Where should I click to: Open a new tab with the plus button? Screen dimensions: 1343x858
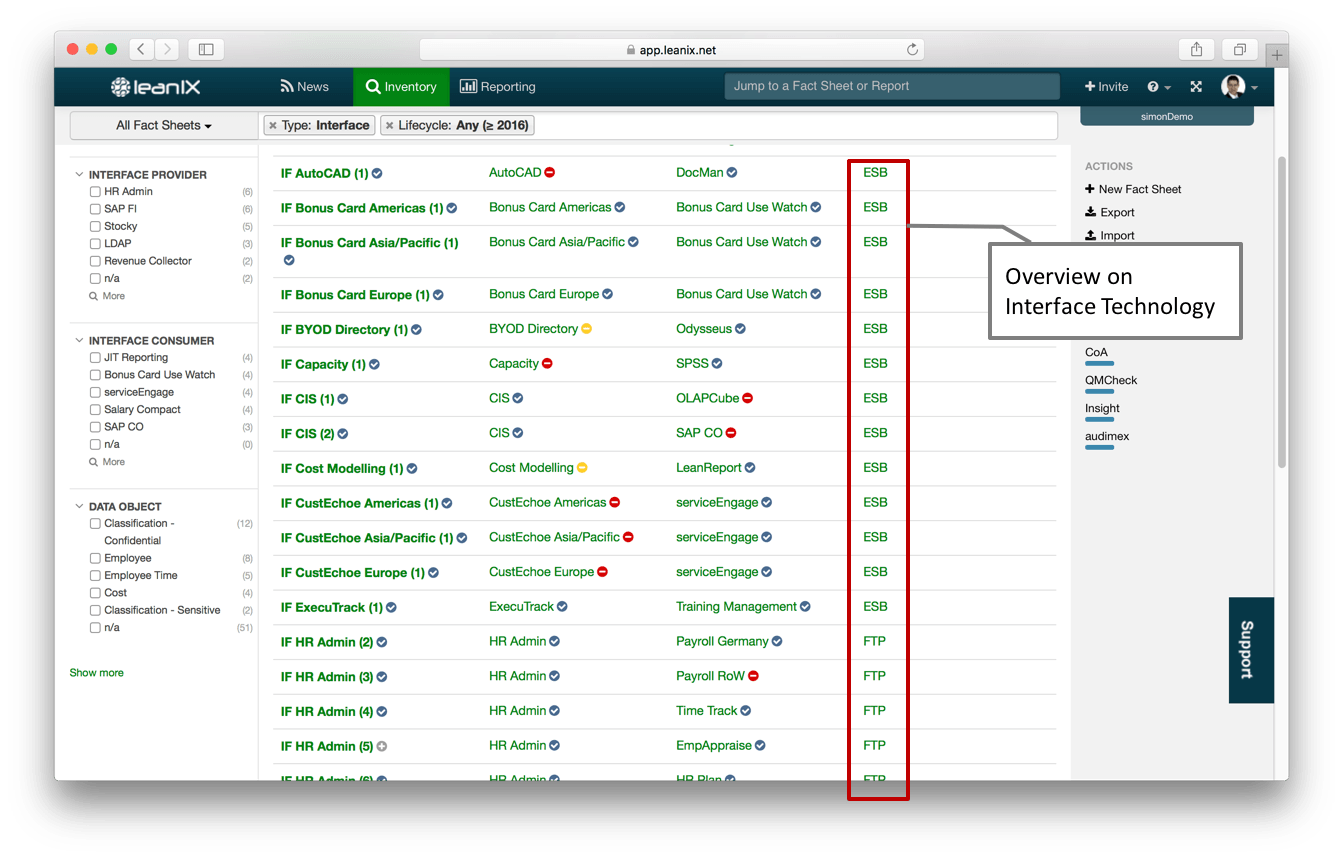tap(1277, 55)
